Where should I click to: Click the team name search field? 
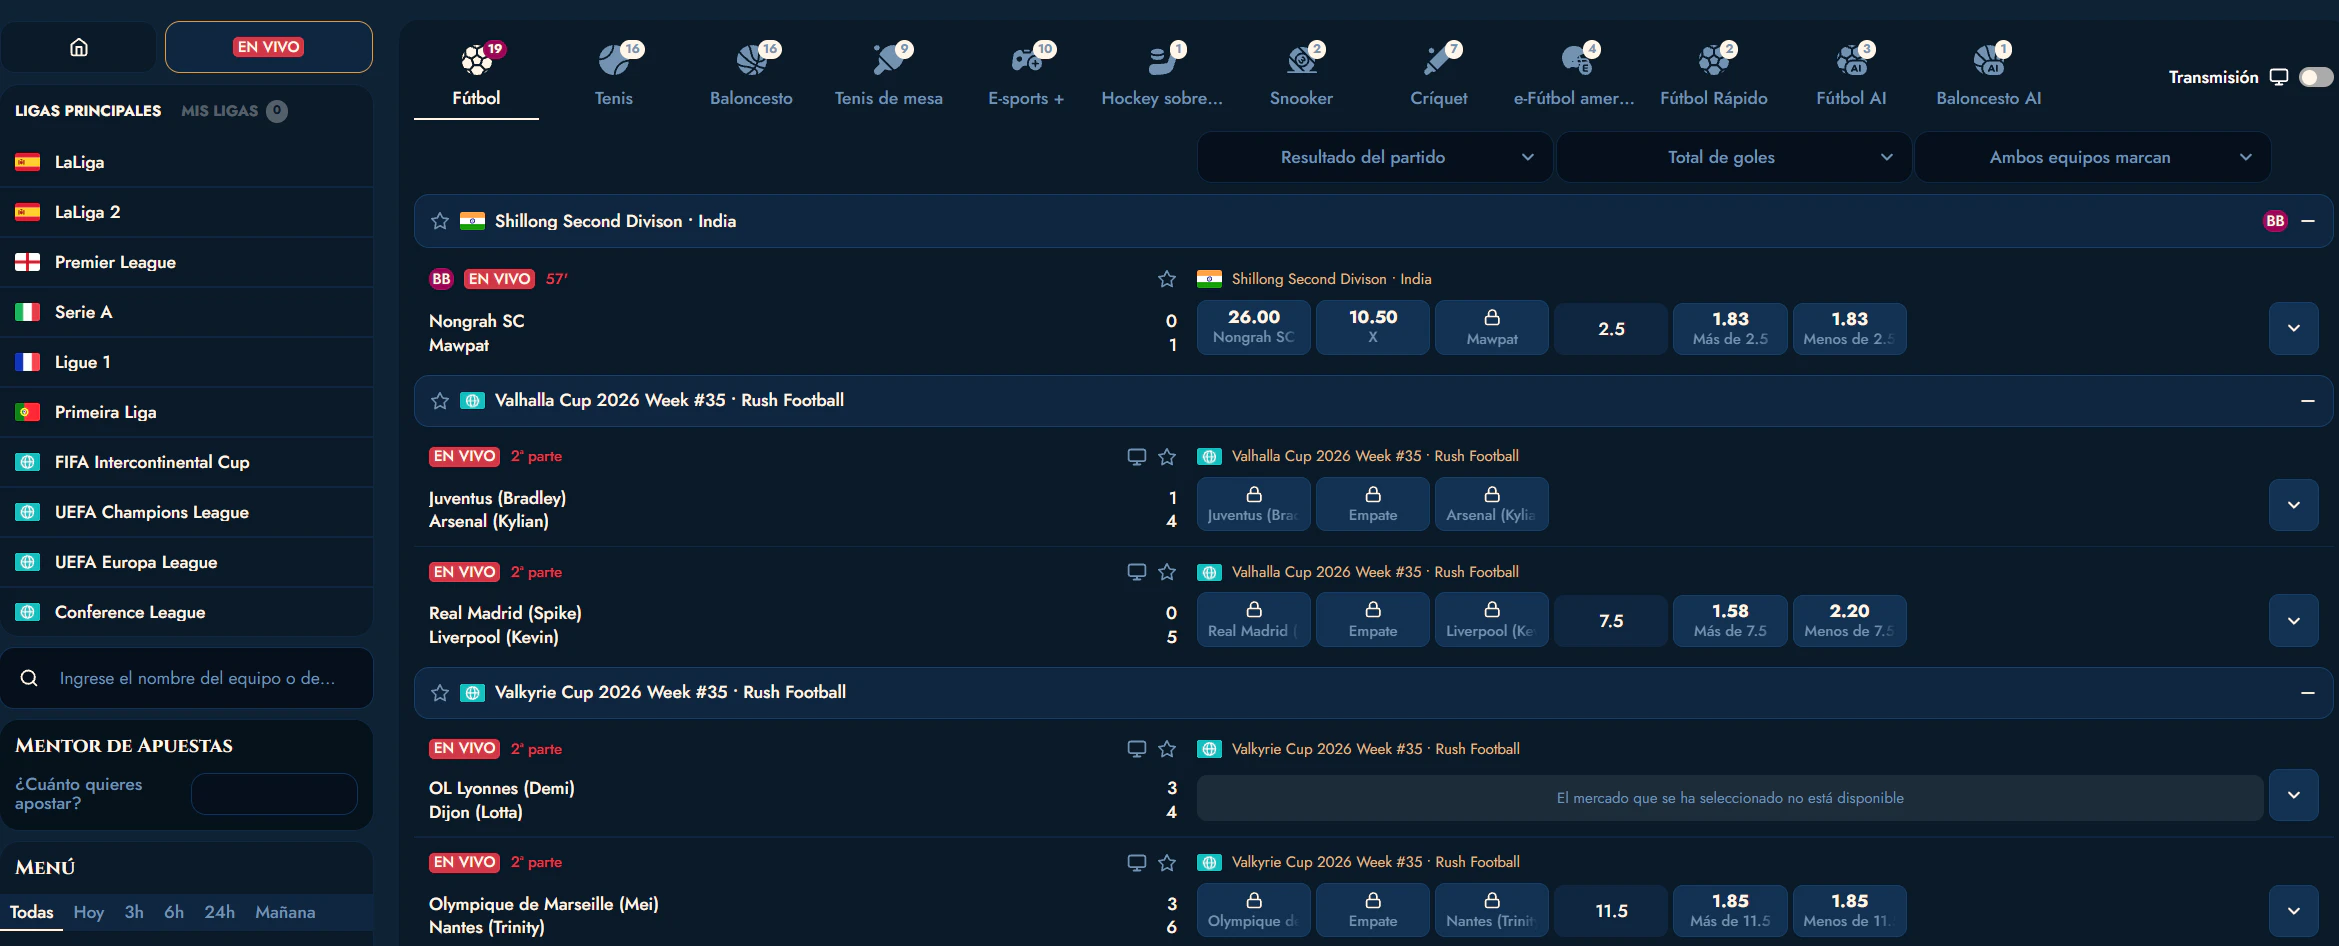point(197,678)
